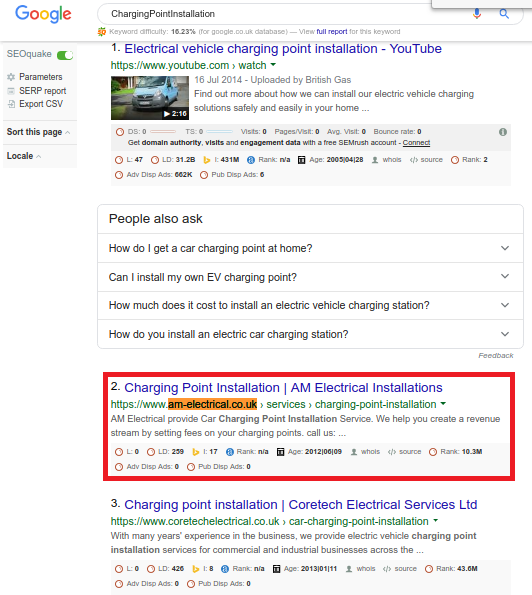Click the Google logo
Image resolution: width=532 pixels, height=595 pixels.
(43, 14)
